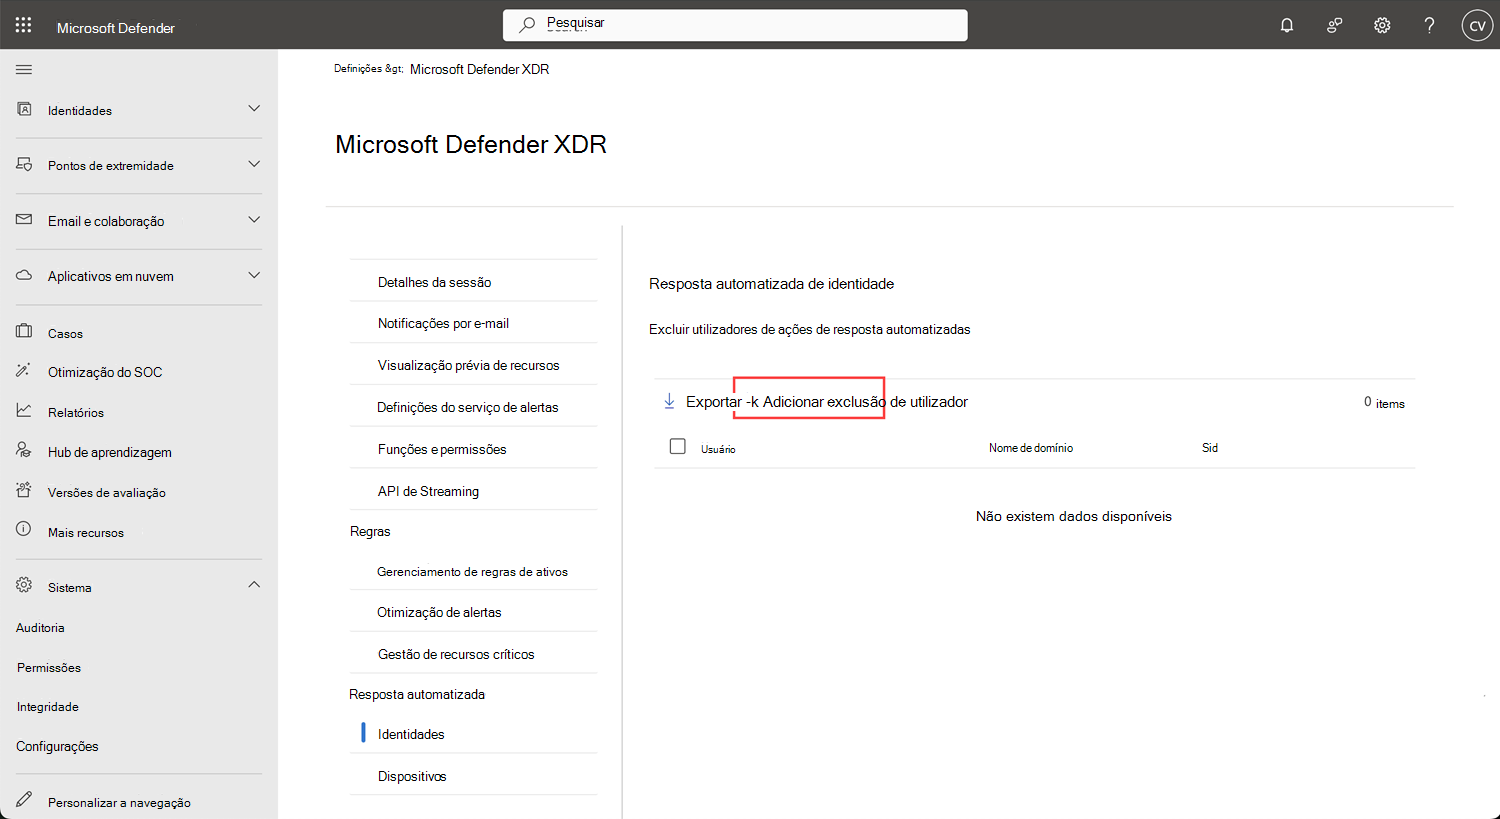Collapse the navigation hamburger menu

point(24,69)
